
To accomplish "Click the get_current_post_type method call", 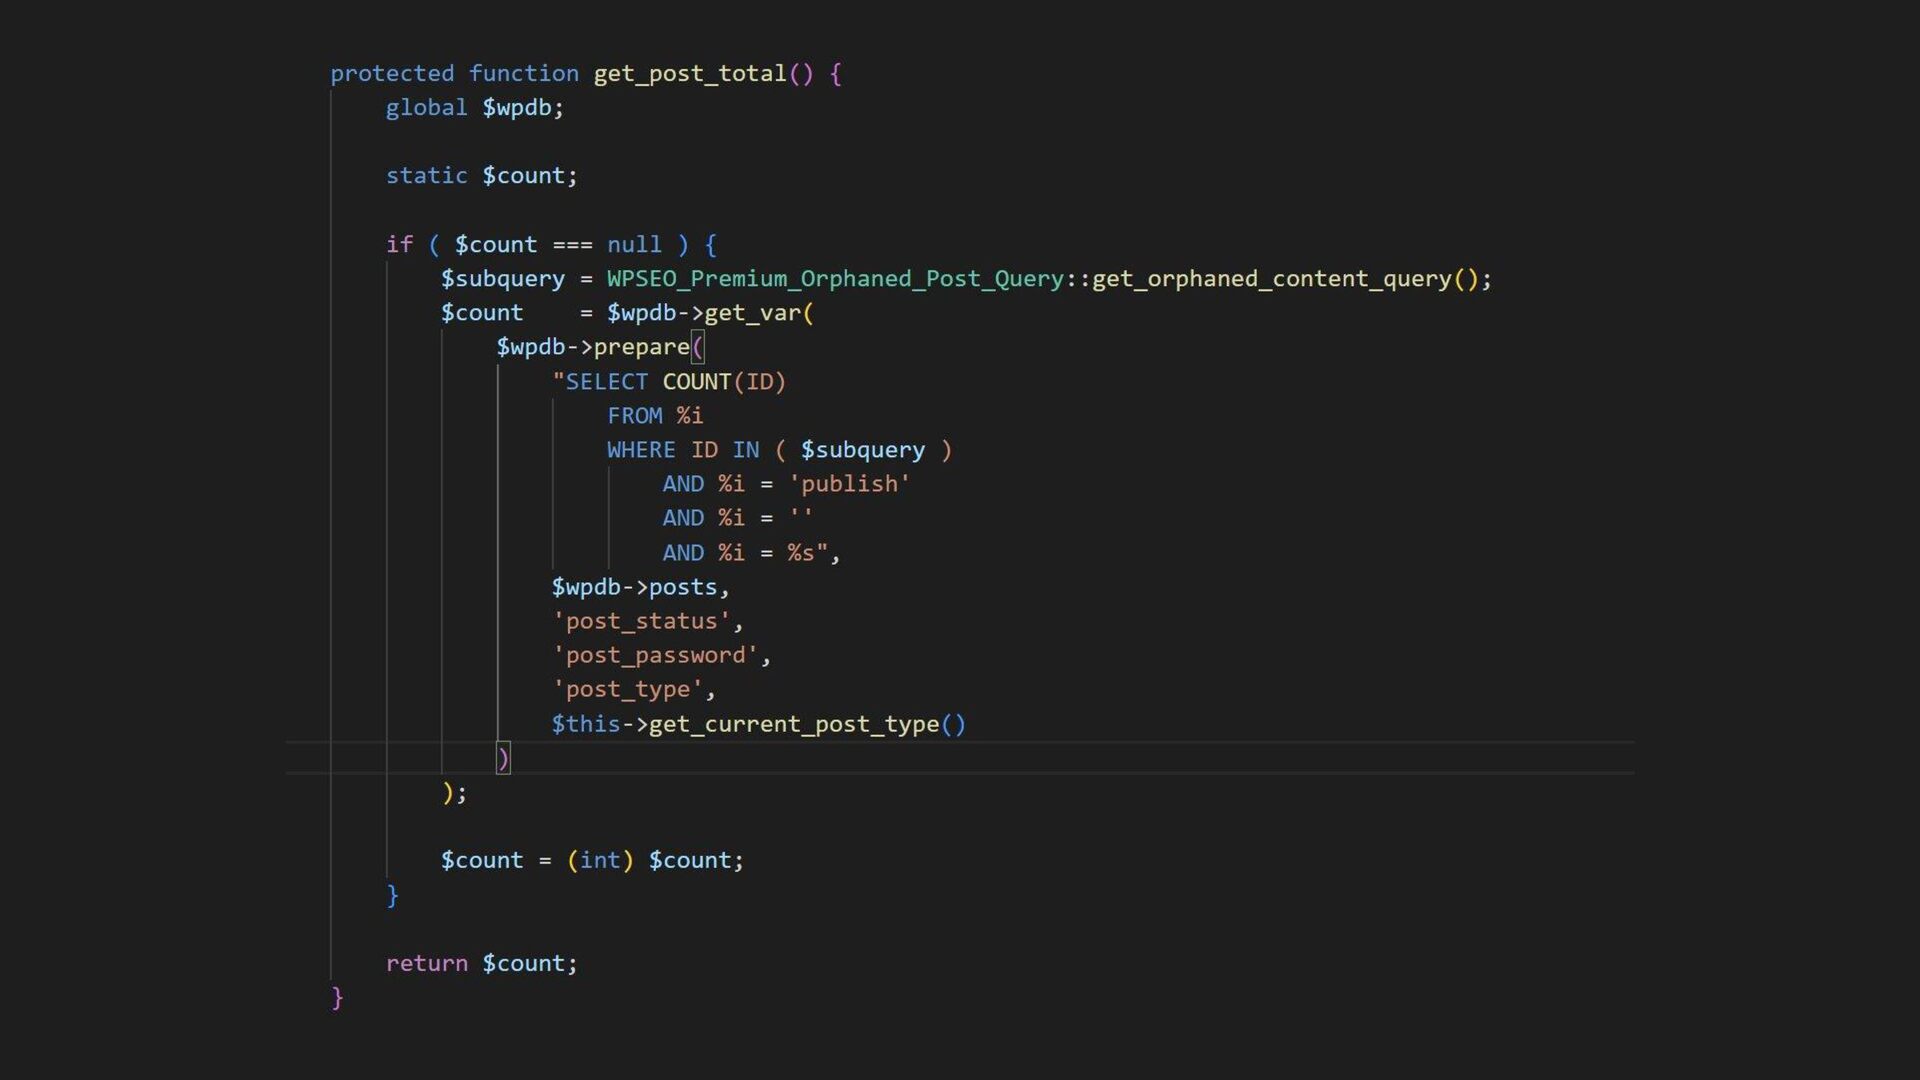I will click(x=793, y=724).
